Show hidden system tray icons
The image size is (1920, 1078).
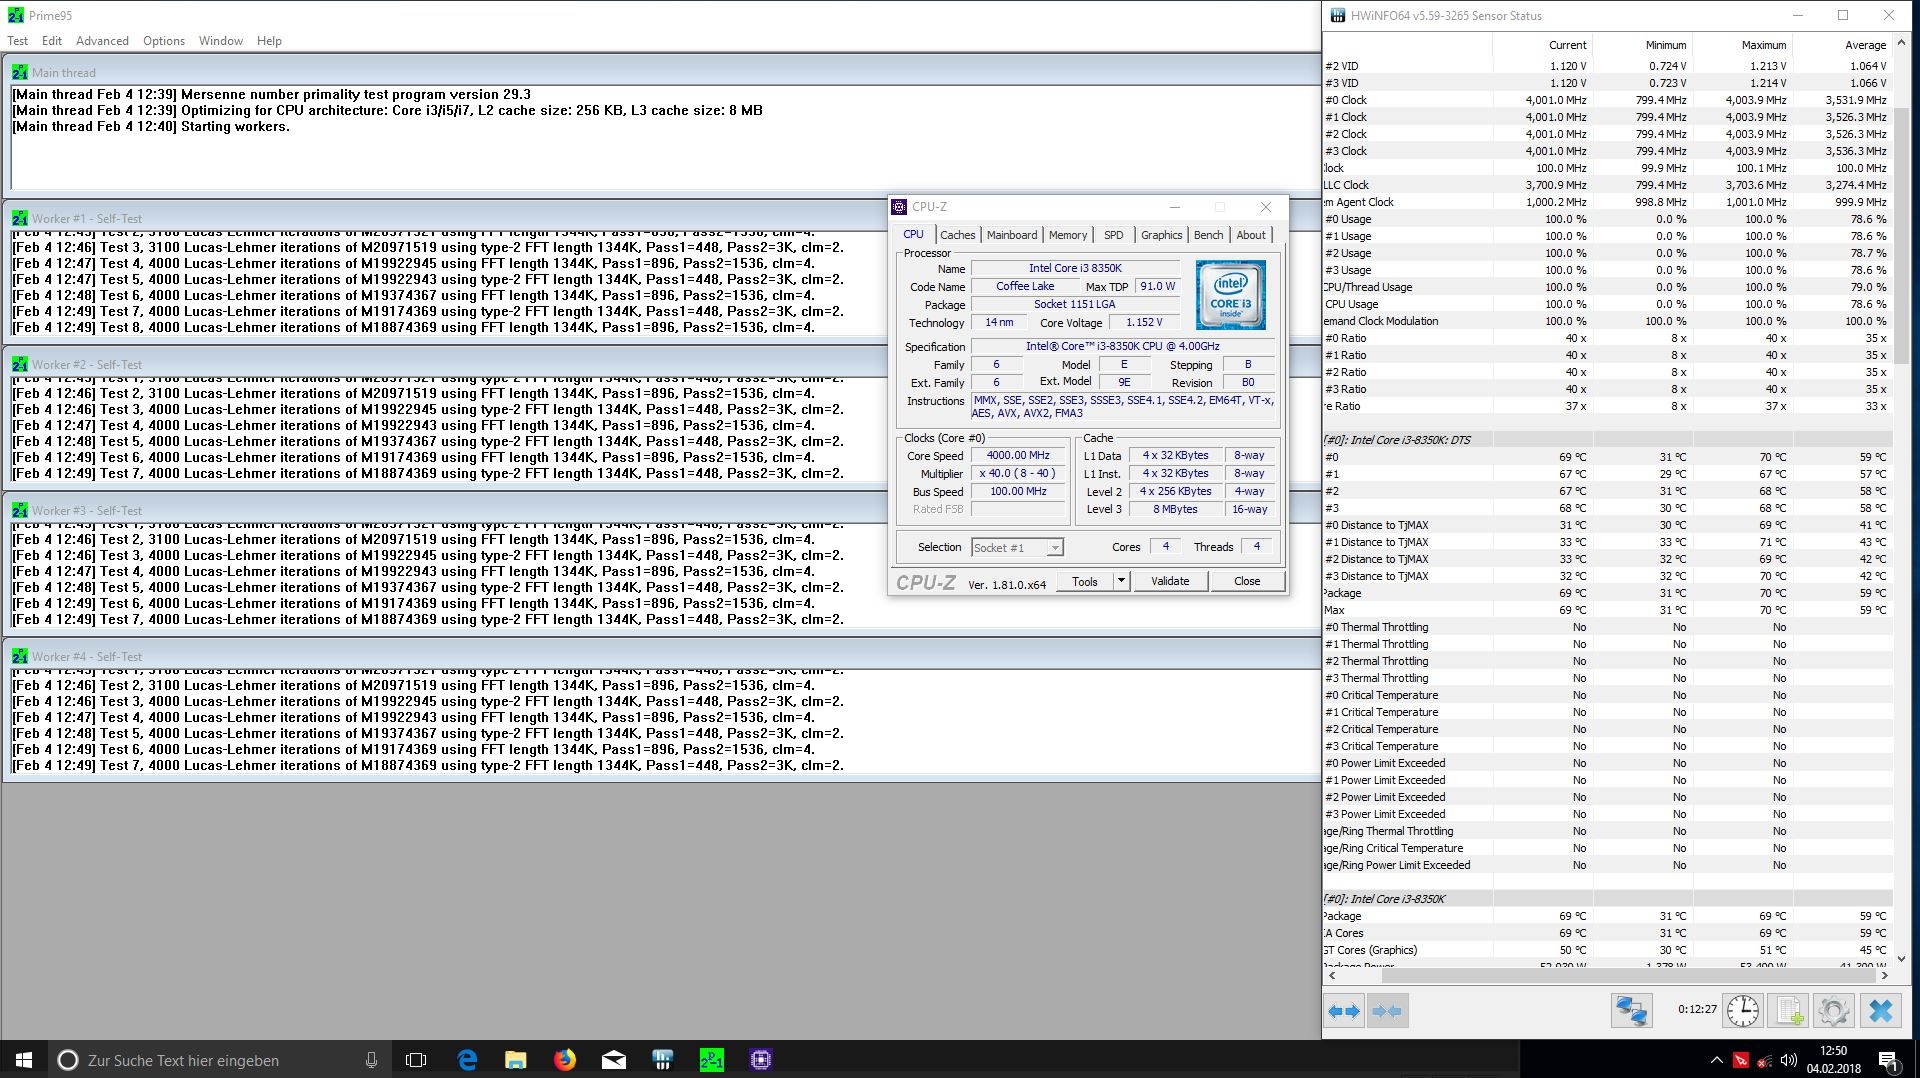1716,1060
